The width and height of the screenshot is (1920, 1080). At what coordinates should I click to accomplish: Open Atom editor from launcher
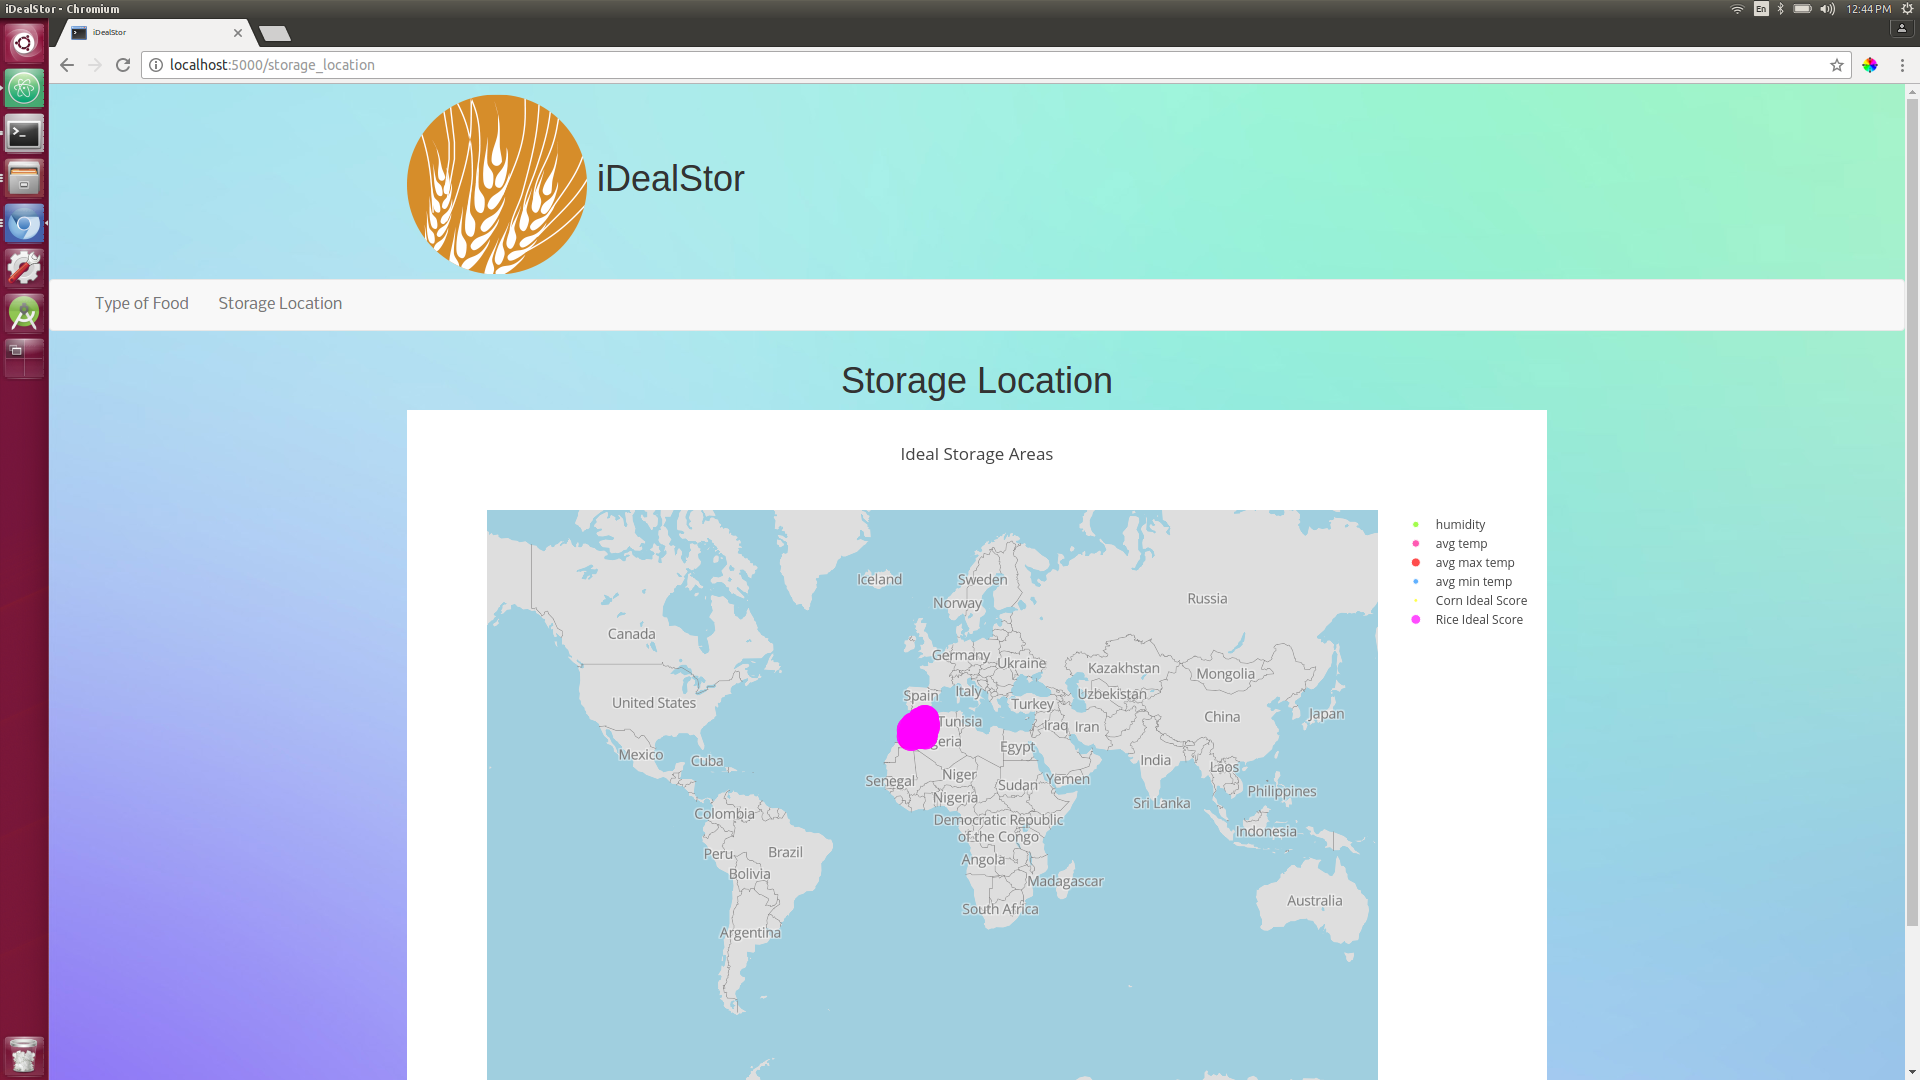pyautogui.click(x=24, y=89)
